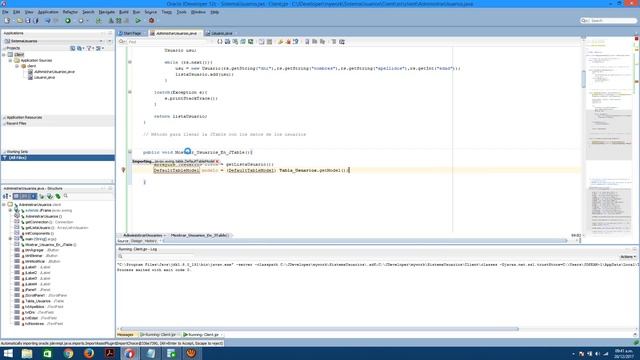Open File Explorer from taskbar
The height and width of the screenshot is (360, 640).
click(27, 353)
